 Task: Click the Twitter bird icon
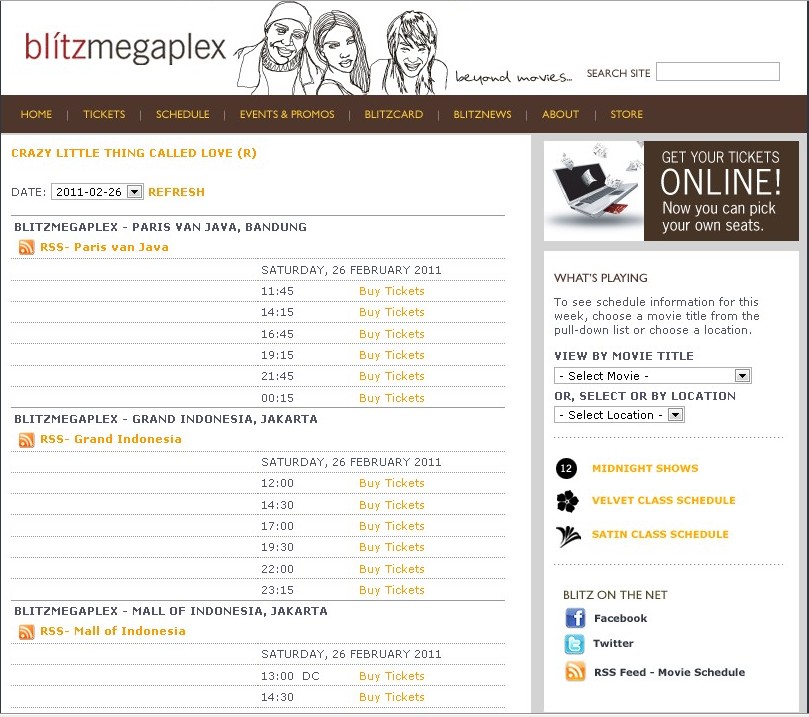575,644
